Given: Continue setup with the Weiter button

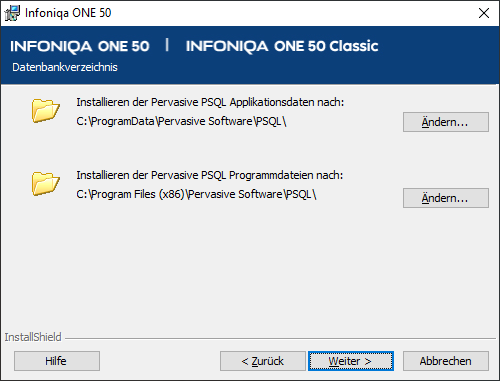Looking at the screenshot, I should click(x=351, y=361).
